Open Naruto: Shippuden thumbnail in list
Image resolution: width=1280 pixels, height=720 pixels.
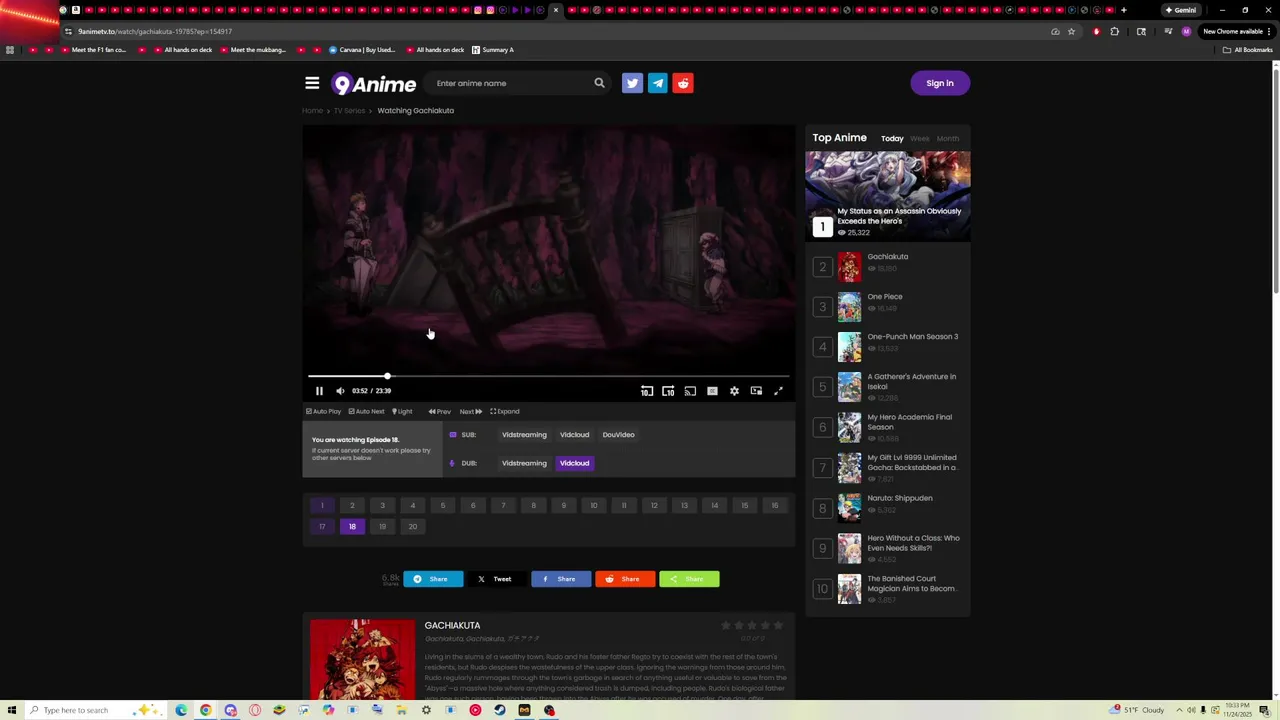pos(849,508)
